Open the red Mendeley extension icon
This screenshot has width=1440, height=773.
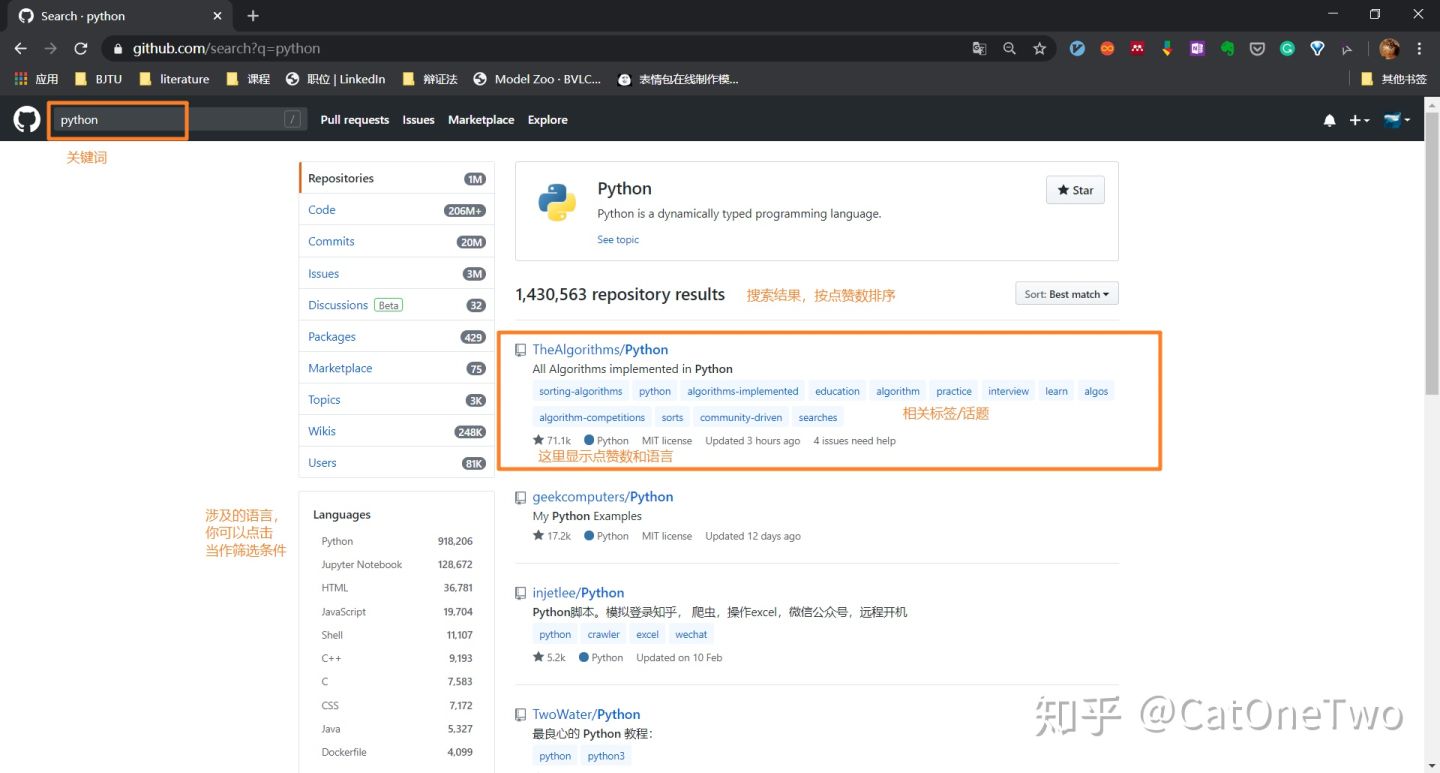(x=1137, y=48)
